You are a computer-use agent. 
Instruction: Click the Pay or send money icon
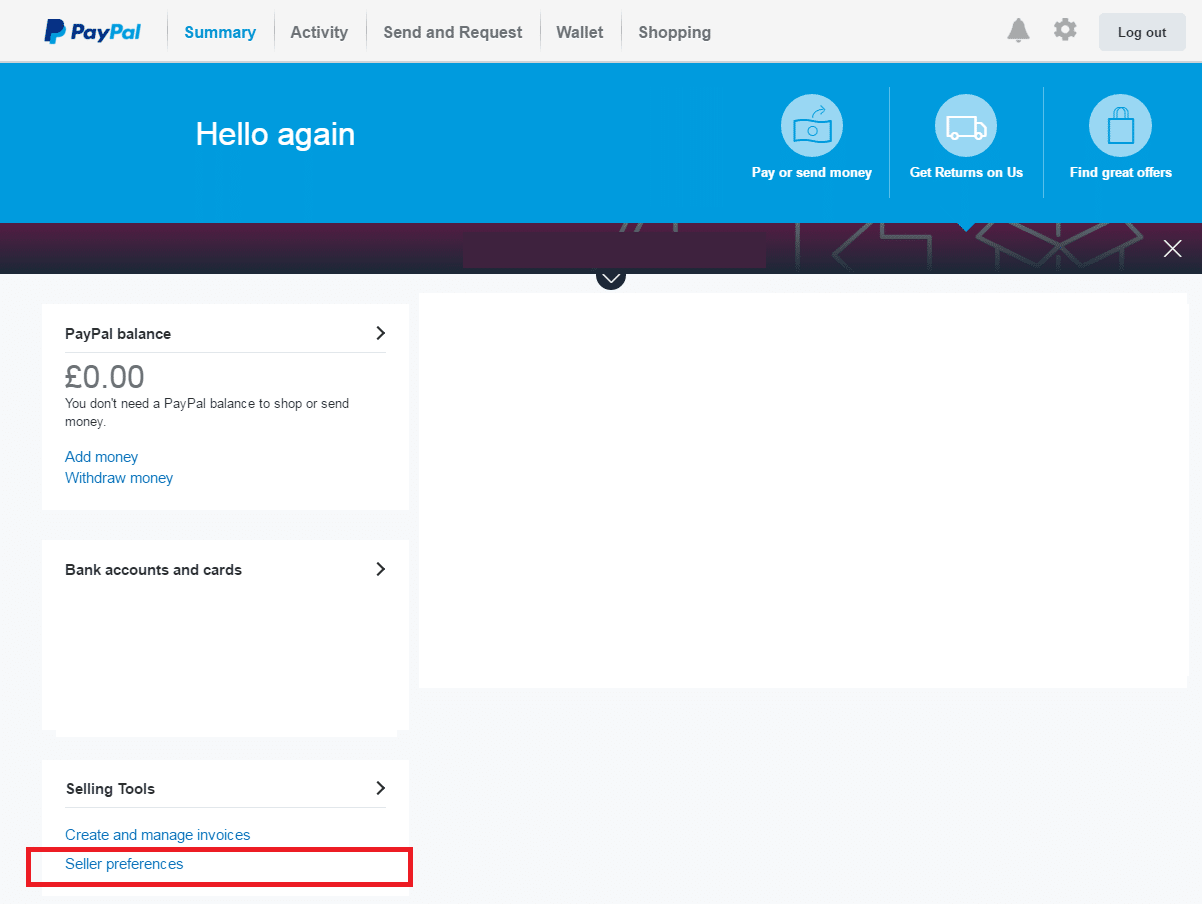[811, 126]
